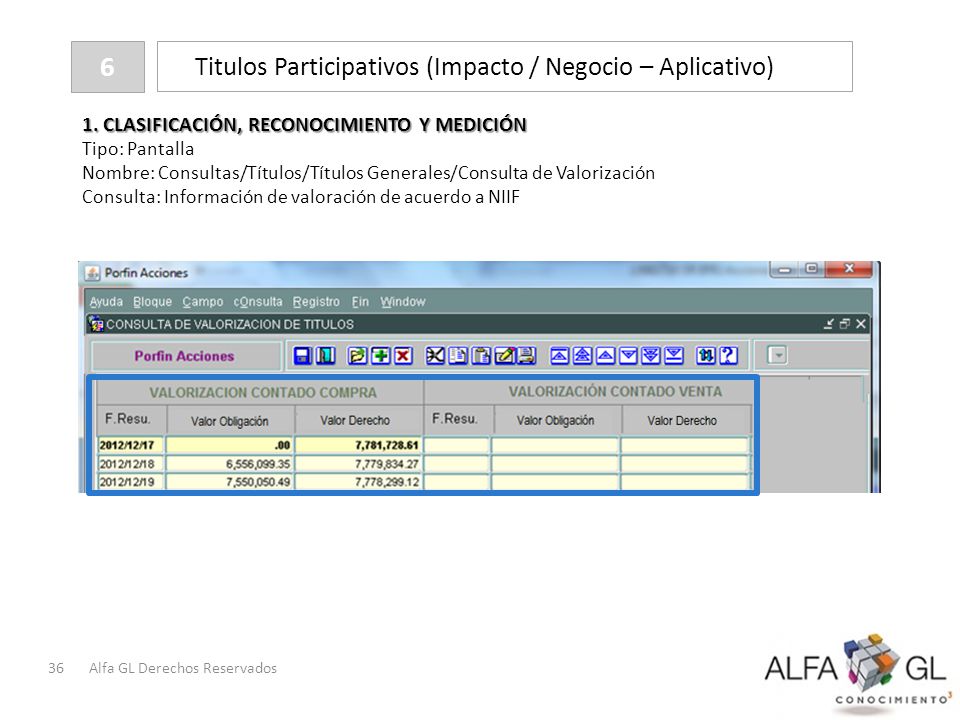Open the Ayuda menu

point(106,302)
